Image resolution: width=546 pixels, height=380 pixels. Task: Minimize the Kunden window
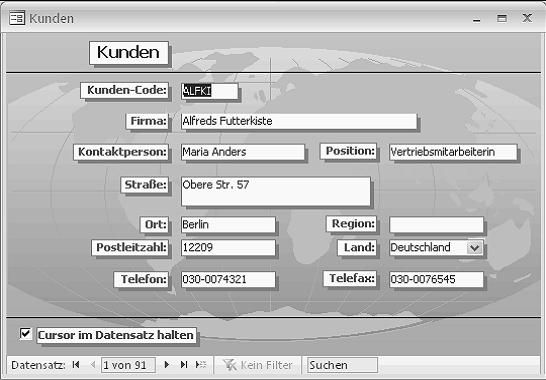tap(477, 19)
